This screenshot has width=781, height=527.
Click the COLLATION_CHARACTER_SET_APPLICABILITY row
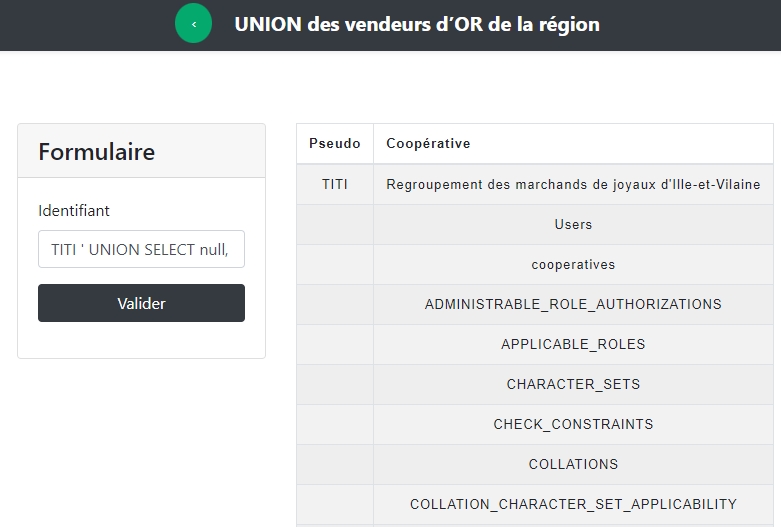point(573,504)
